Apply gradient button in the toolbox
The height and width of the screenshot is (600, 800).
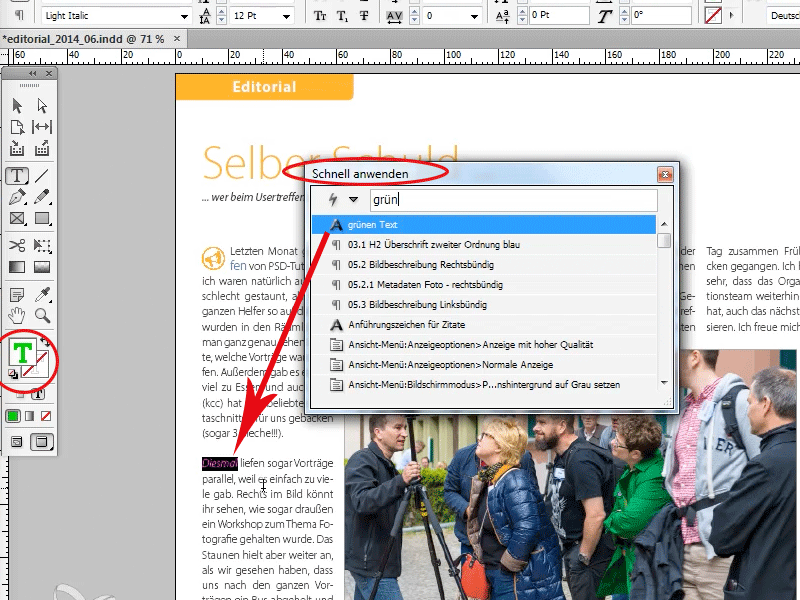(x=30, y=416)
